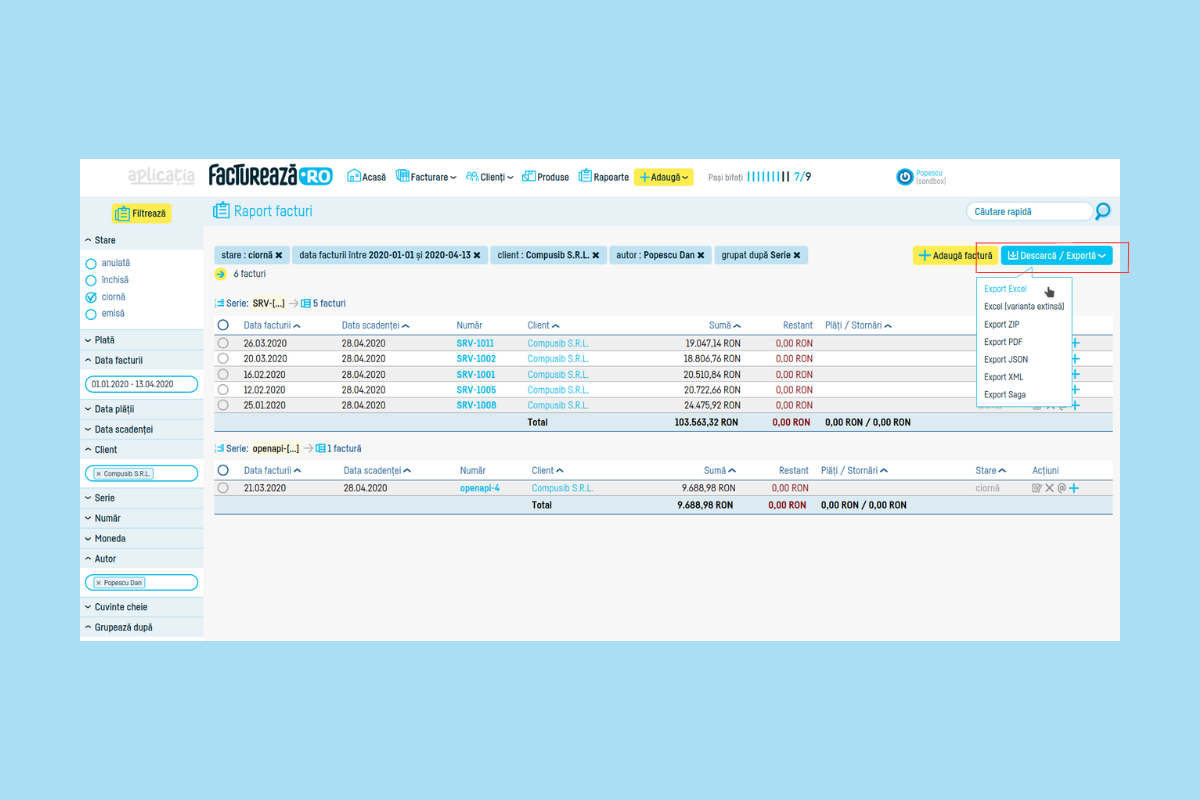This screenshot has height=800, width=1200.
Task: Open the yellow Adaugă dropdown in the navbar
Action: (x=663, y=177)
